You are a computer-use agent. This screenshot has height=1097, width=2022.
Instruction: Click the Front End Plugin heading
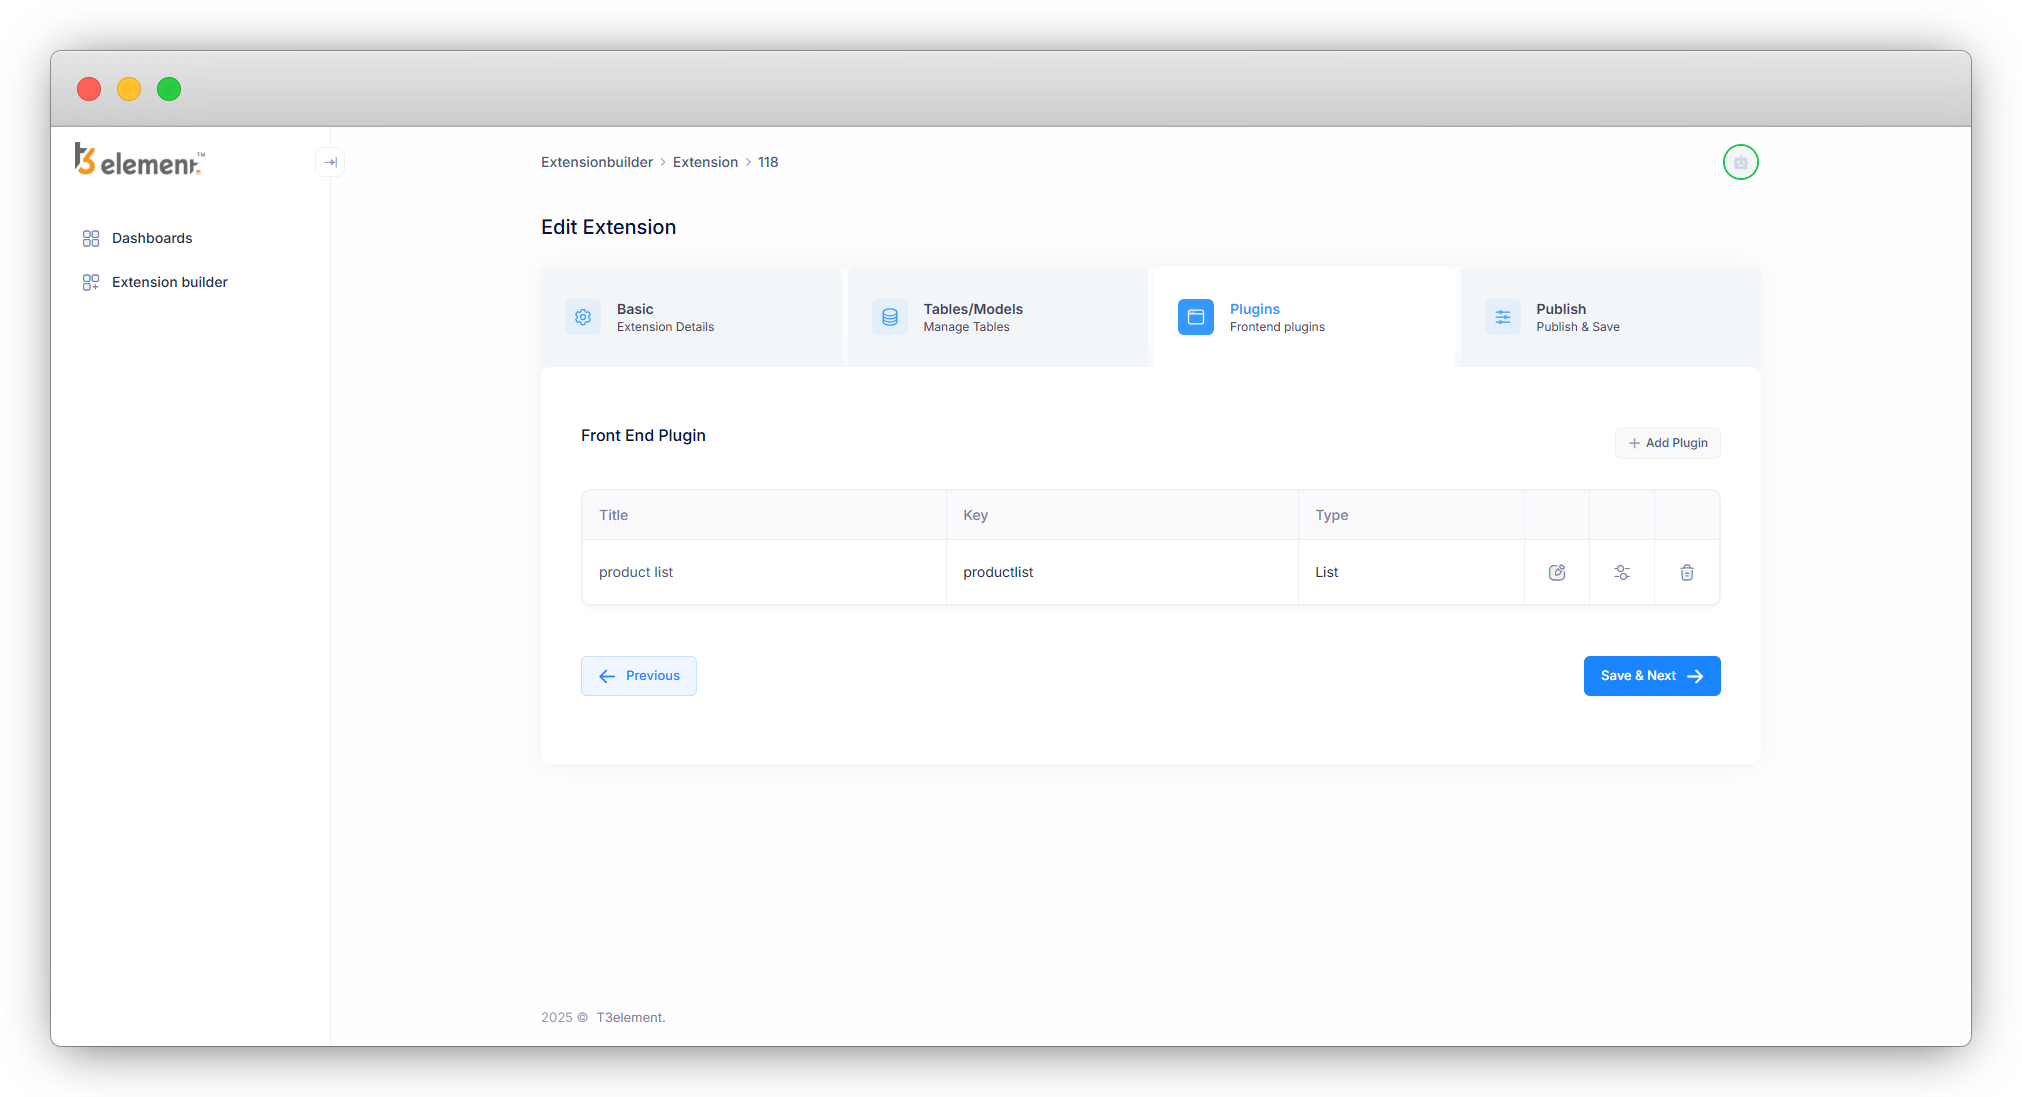[643, 435]
